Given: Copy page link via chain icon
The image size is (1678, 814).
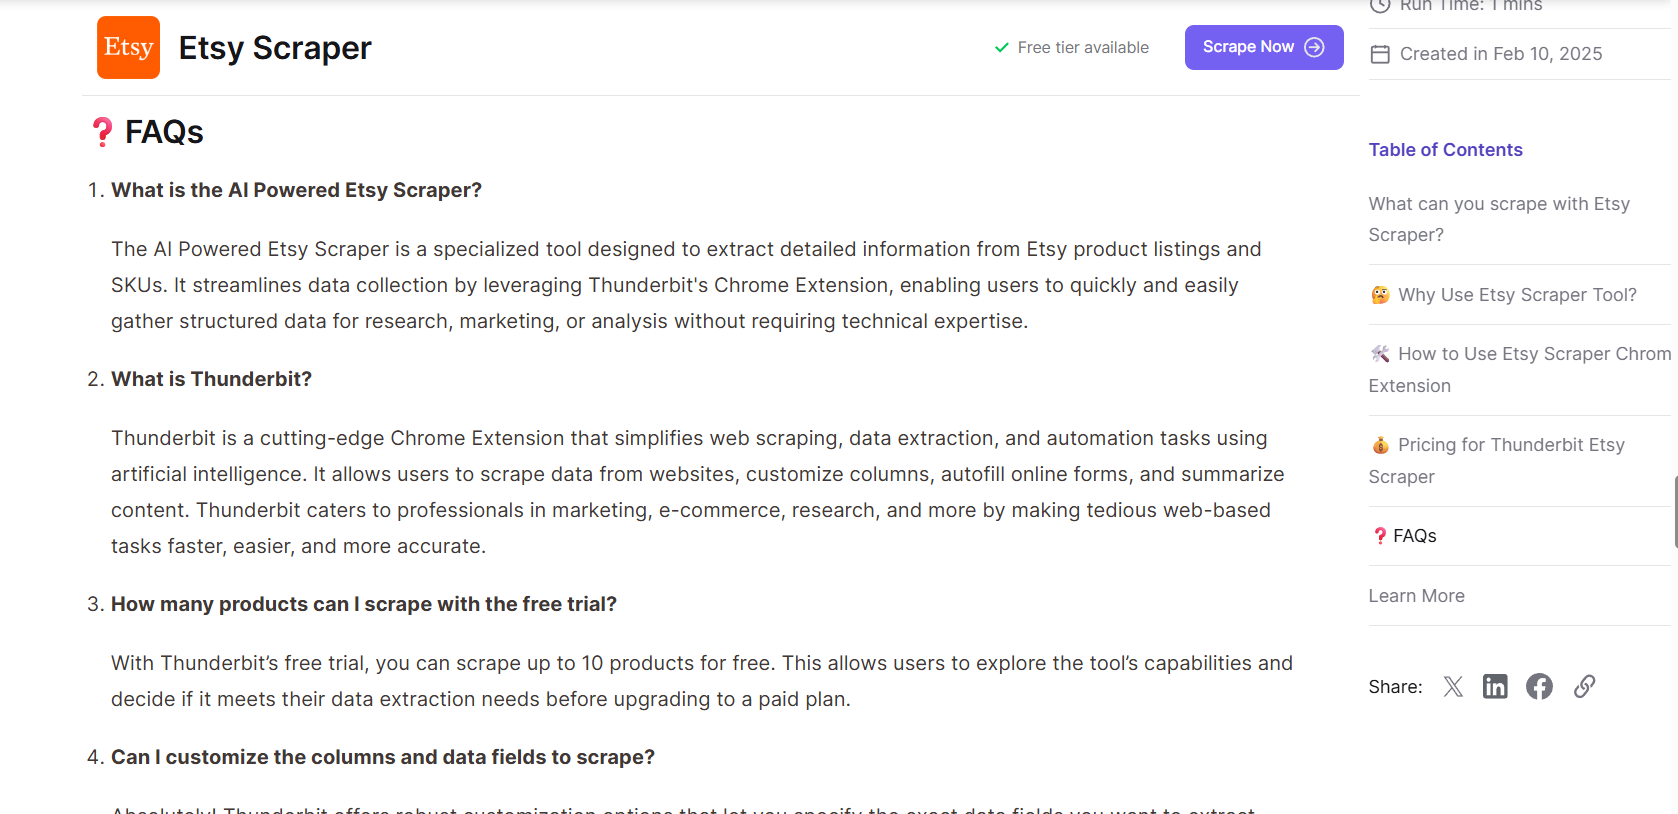Looking at the screenshot, I should coord(1584,686).
